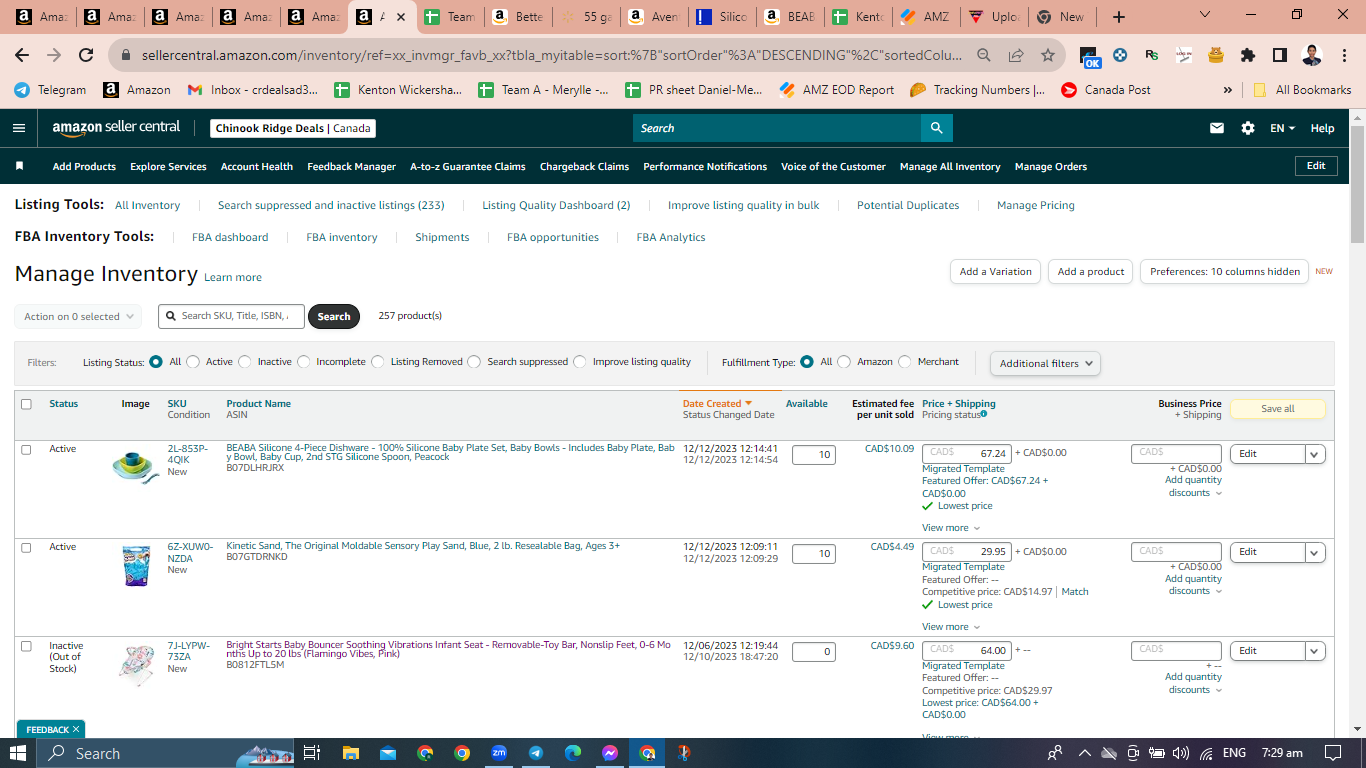This screenshot has height=768, width=1366.
Task: Open the browser extensions puzzle icon
Action: [x=1248, y=55]
